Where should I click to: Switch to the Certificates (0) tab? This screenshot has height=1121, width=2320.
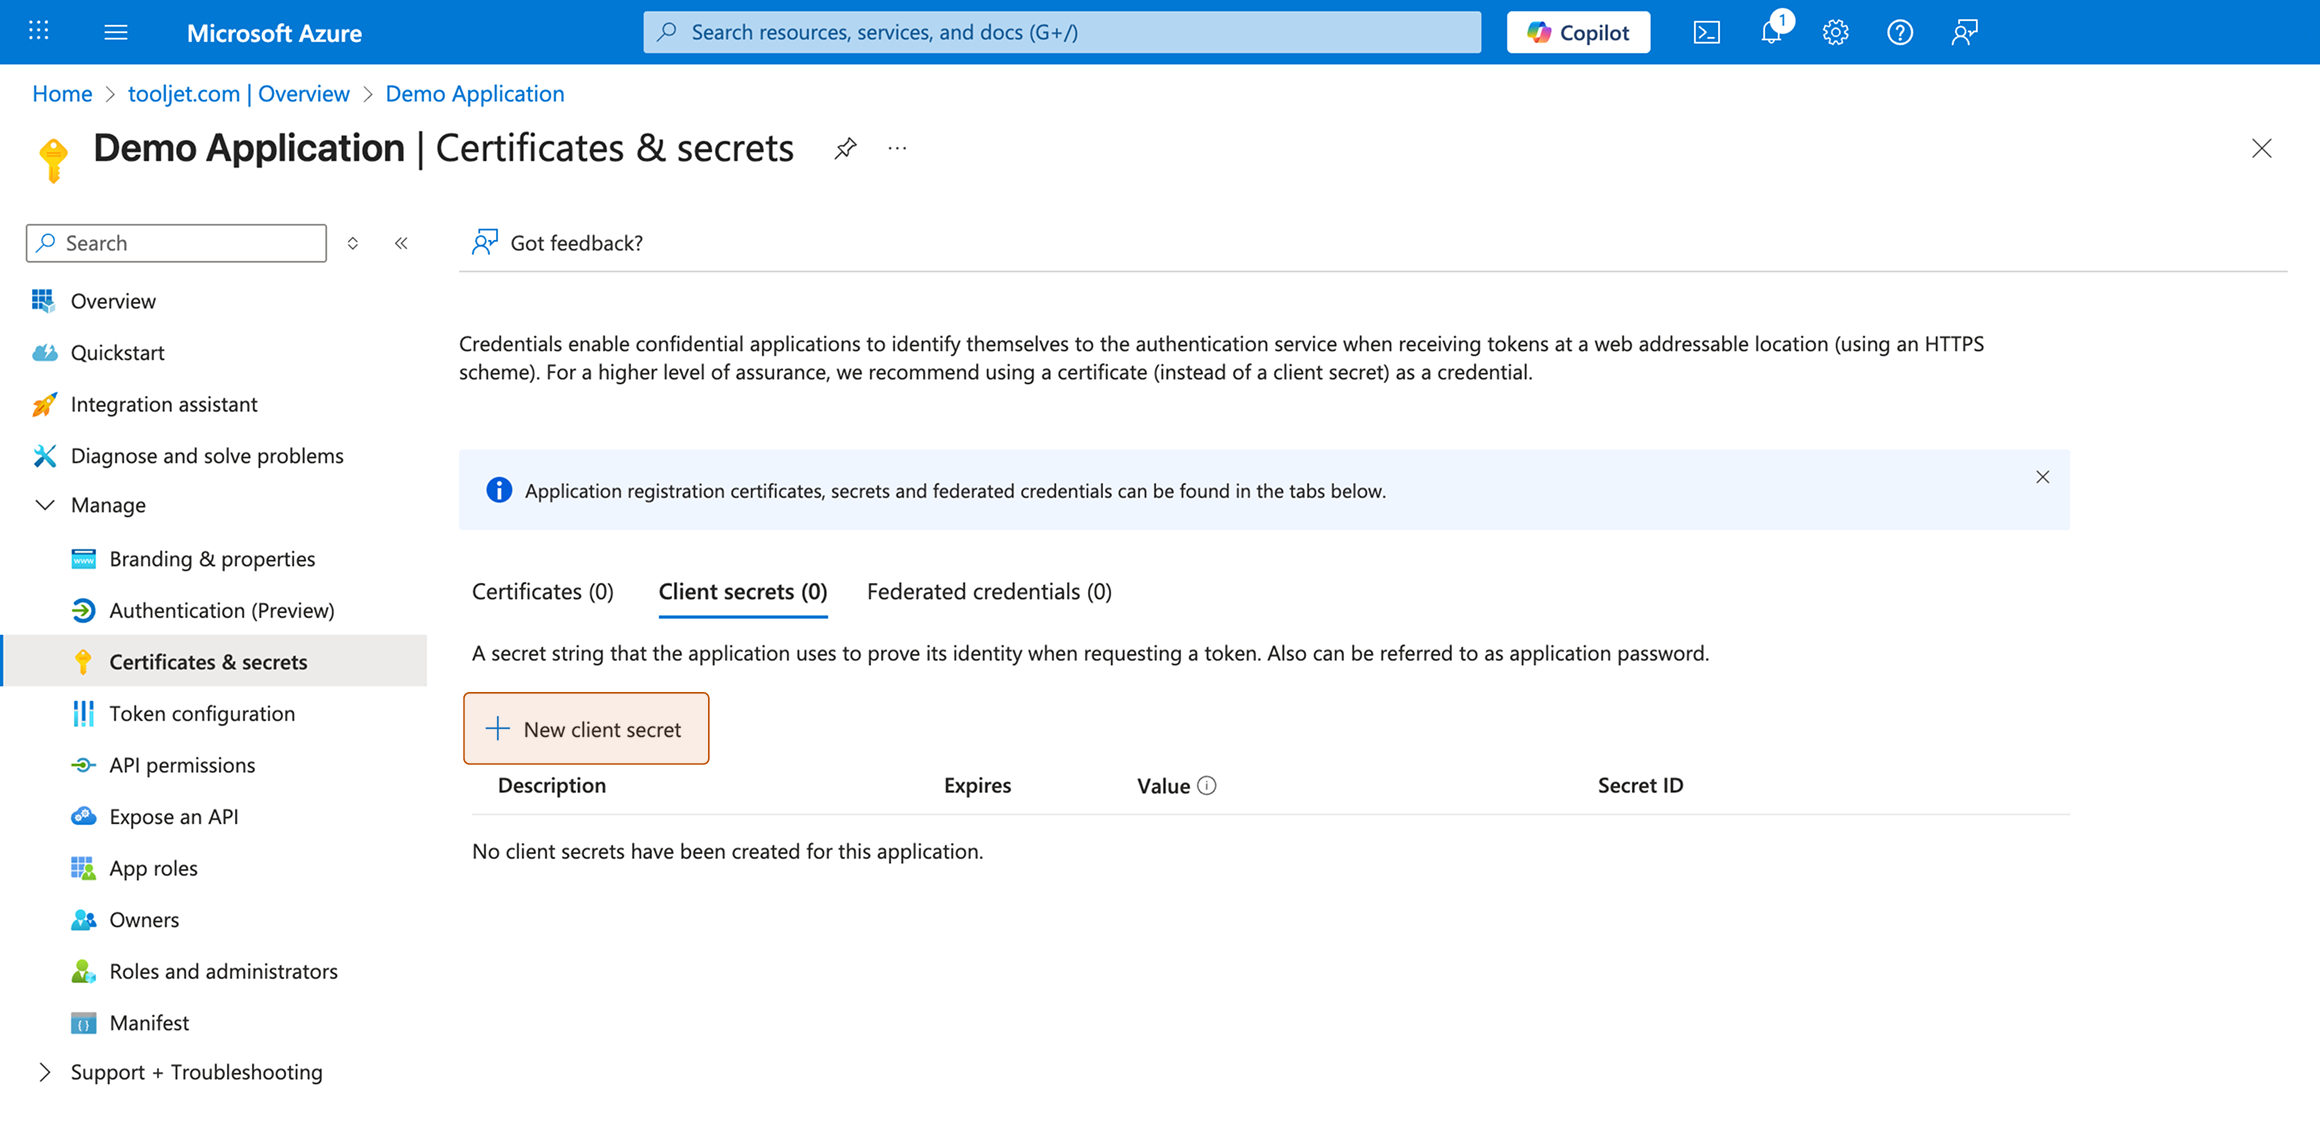pyautogui.click(x=543, y=592)
